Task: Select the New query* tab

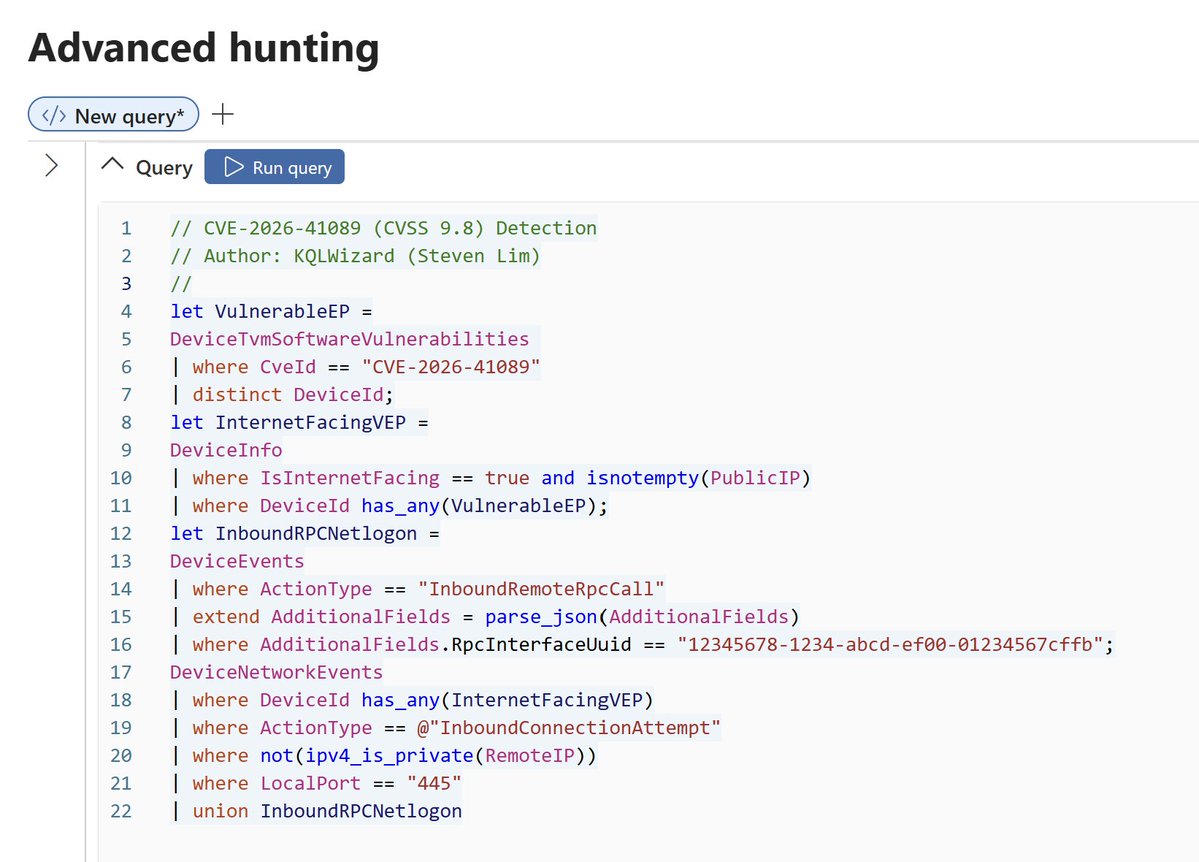Action: 113,115
